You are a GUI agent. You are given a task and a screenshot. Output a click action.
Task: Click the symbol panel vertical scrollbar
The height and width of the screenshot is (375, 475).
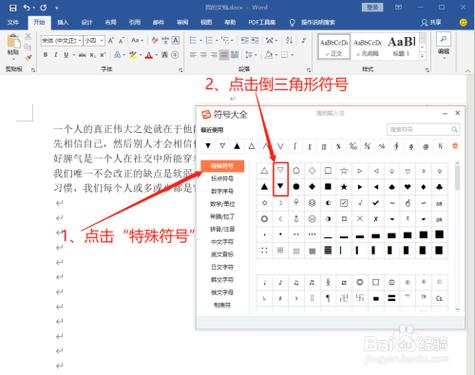coord(457,176)
